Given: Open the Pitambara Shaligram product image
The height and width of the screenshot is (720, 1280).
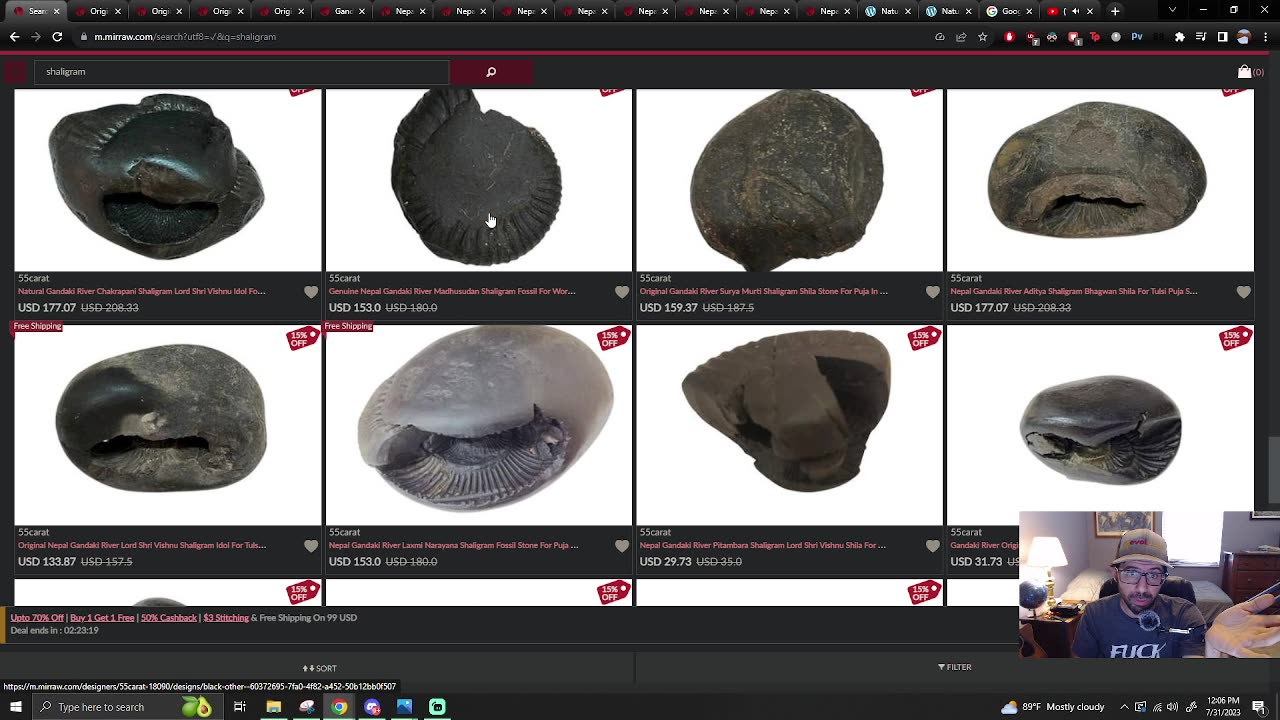Looking at the screenshot, I should 790,426.
